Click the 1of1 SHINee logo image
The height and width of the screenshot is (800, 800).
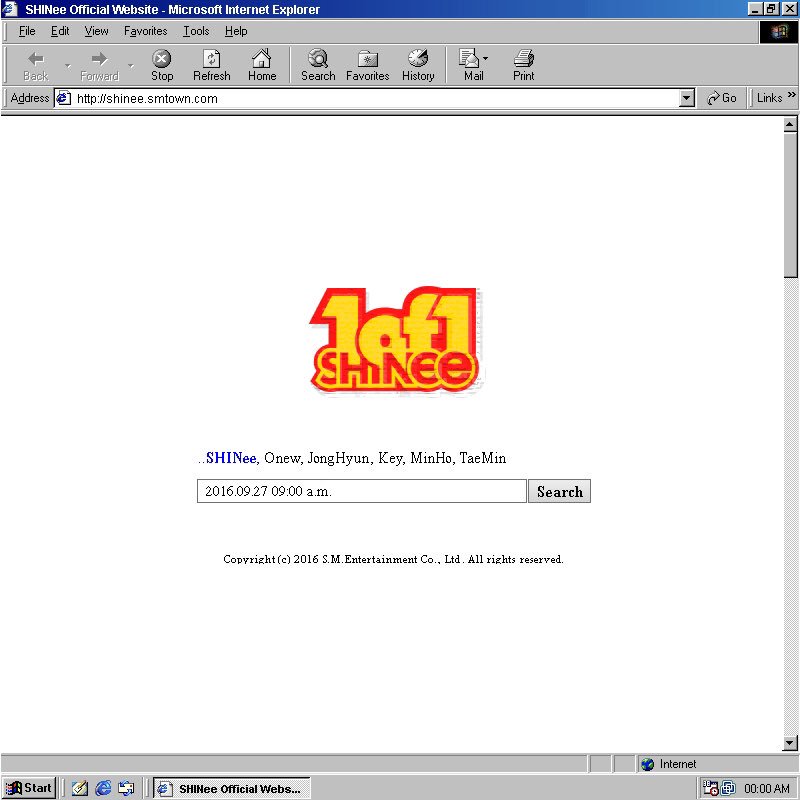395,340
